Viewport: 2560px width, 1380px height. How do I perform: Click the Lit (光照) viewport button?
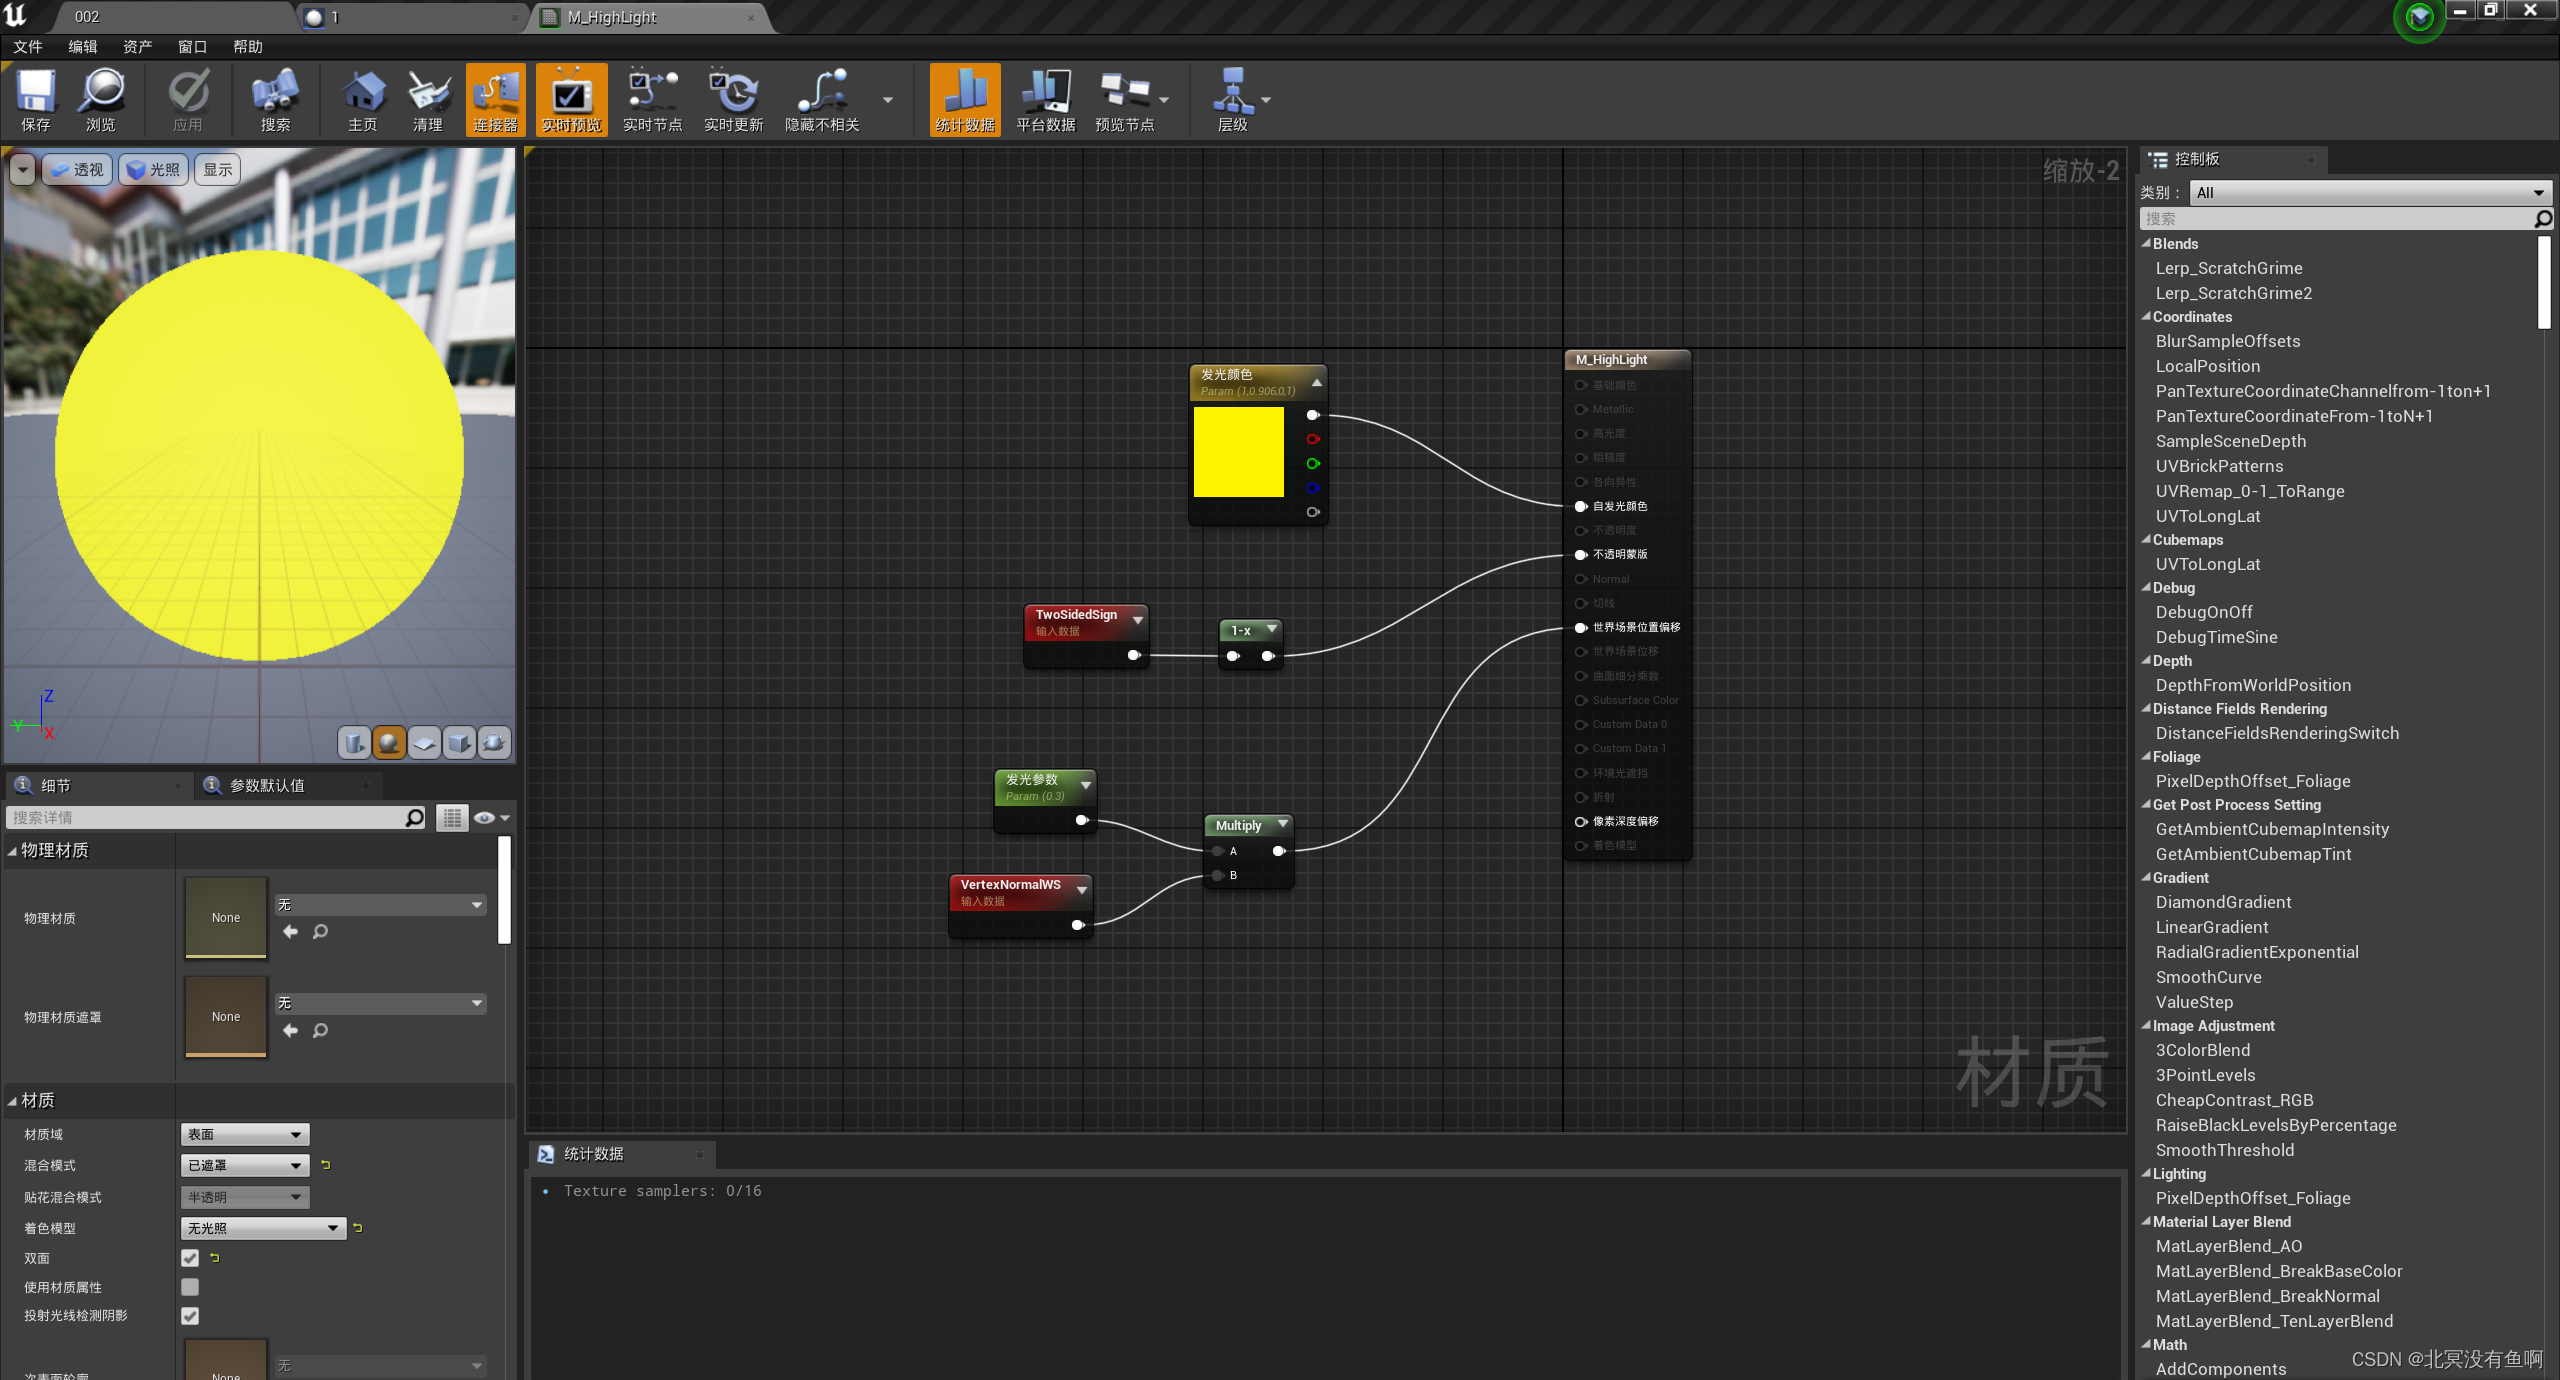point(154,170)
